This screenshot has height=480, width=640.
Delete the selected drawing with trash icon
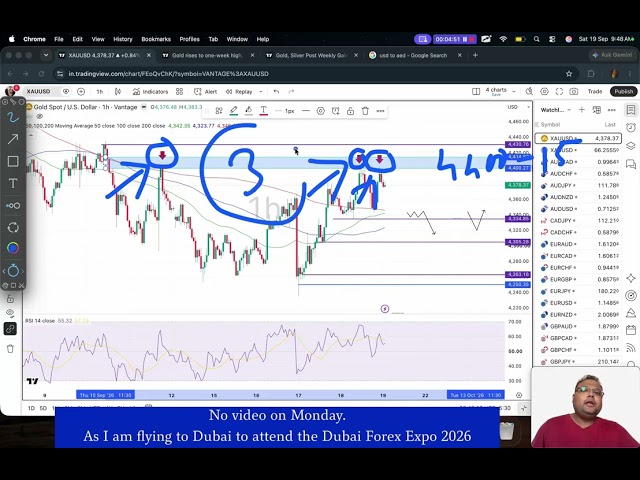(x=365, y=111)
